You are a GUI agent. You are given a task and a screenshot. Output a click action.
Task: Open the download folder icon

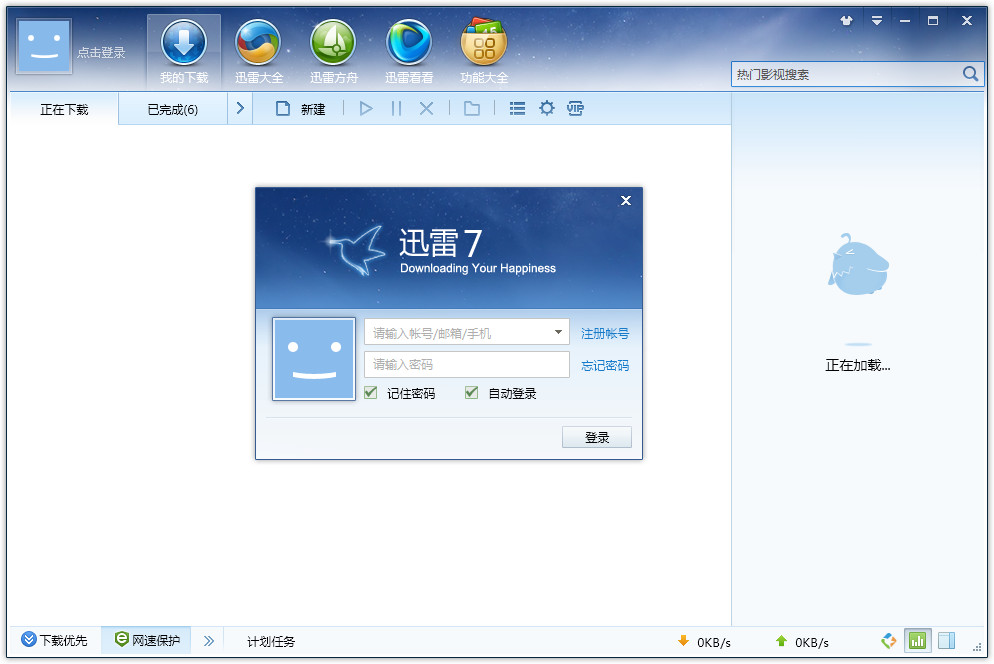coord(472,108)
